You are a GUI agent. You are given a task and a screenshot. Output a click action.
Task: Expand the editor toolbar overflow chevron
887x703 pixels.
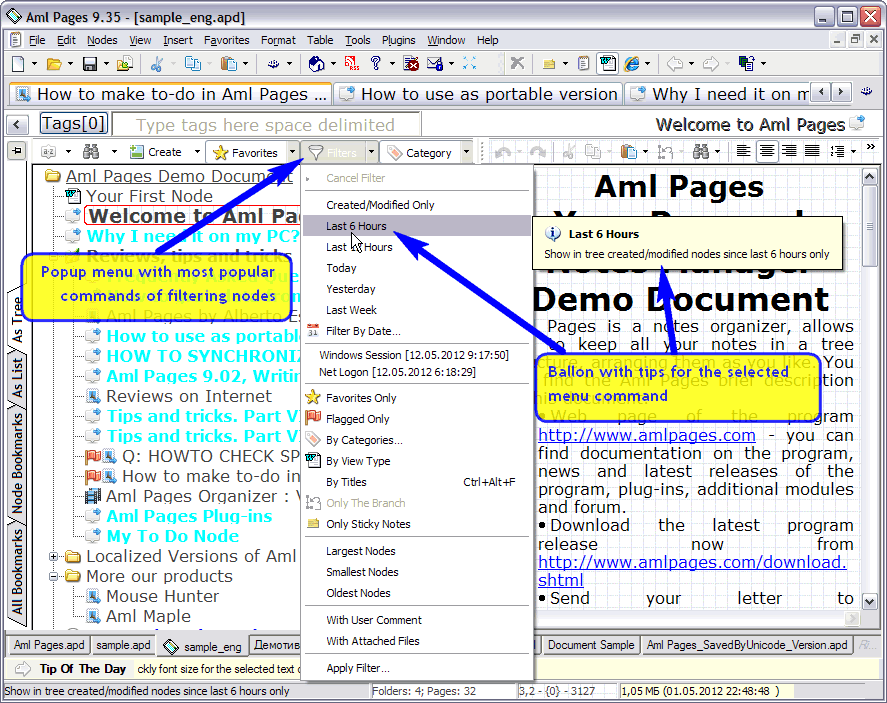(x=871, y=147)
